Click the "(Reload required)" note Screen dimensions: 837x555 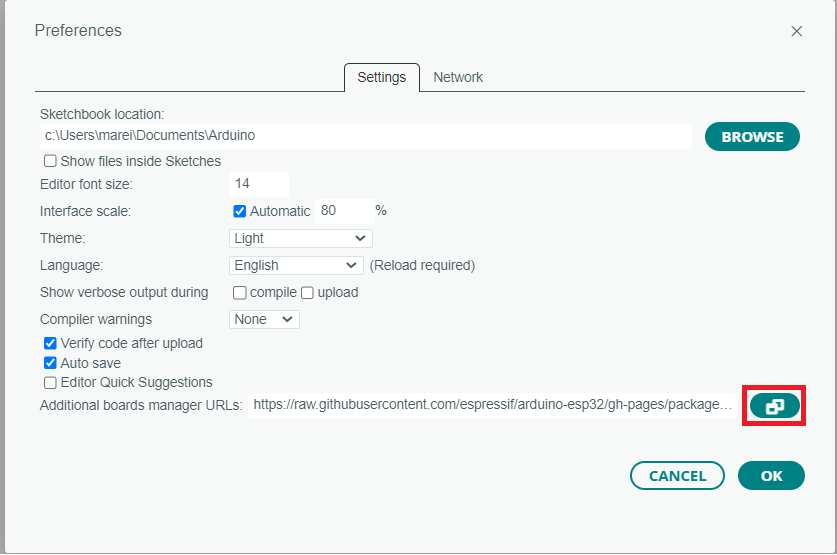coord(422,266)
